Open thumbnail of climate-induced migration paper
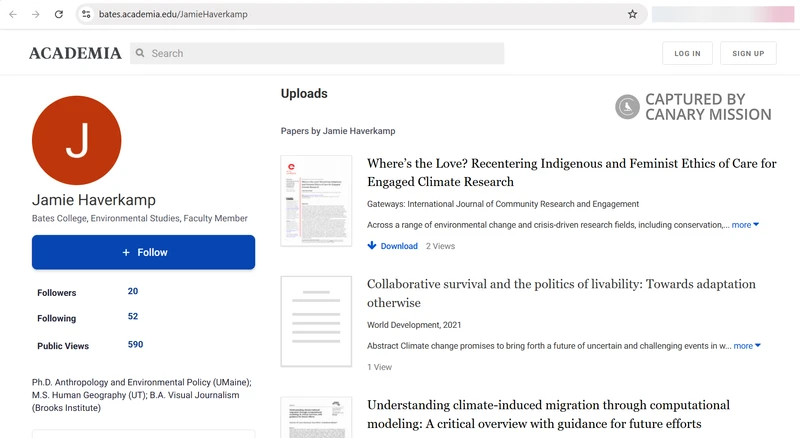800x438 pixels. pos(316,417)
